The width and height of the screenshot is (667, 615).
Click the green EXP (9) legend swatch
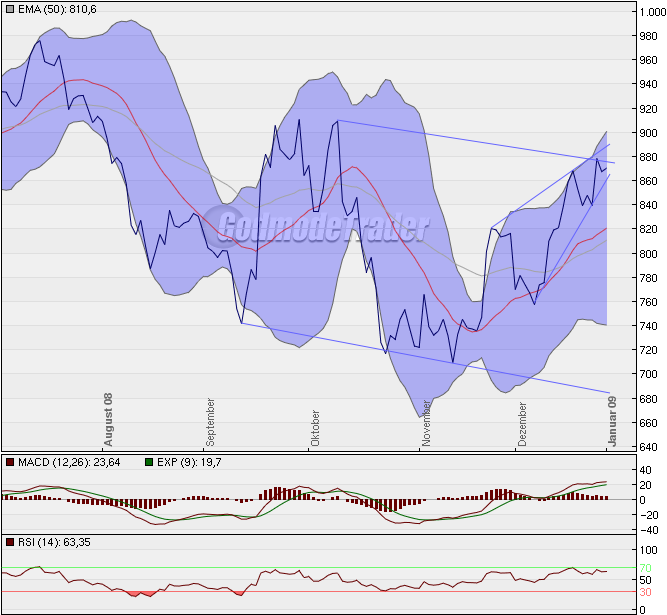(x=149, y=462)
